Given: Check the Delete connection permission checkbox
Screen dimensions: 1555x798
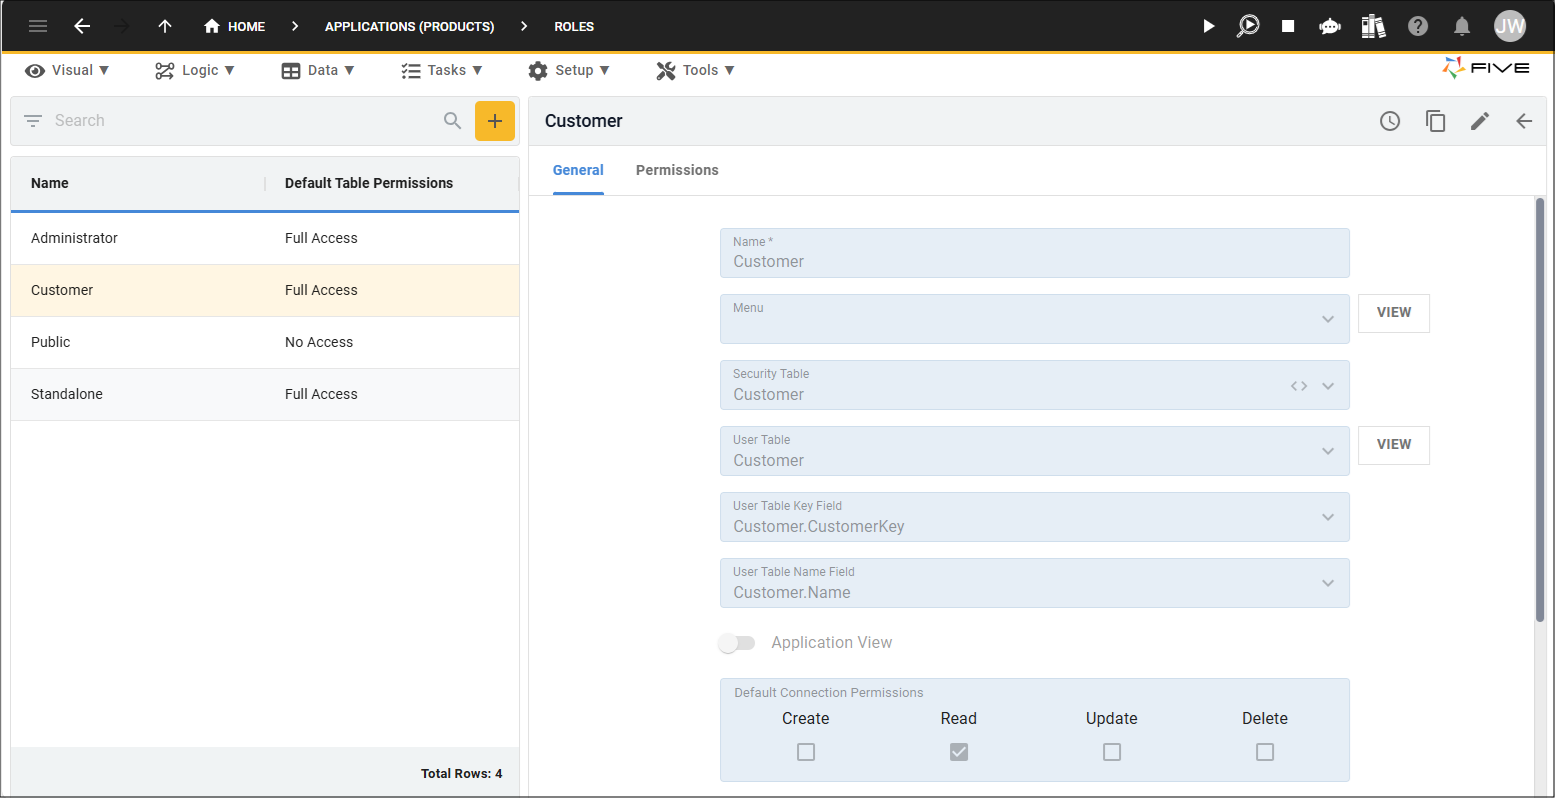Looking at the screenshot, I should (1265, 752).
